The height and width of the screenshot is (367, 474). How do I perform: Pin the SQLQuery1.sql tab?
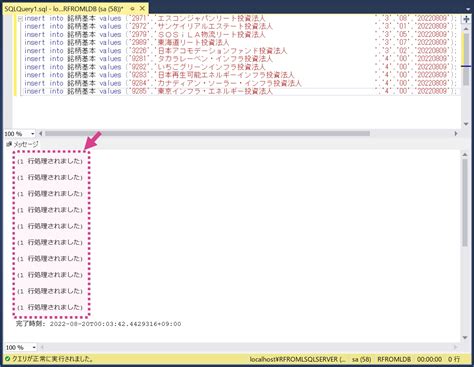(x=132, y=8)
